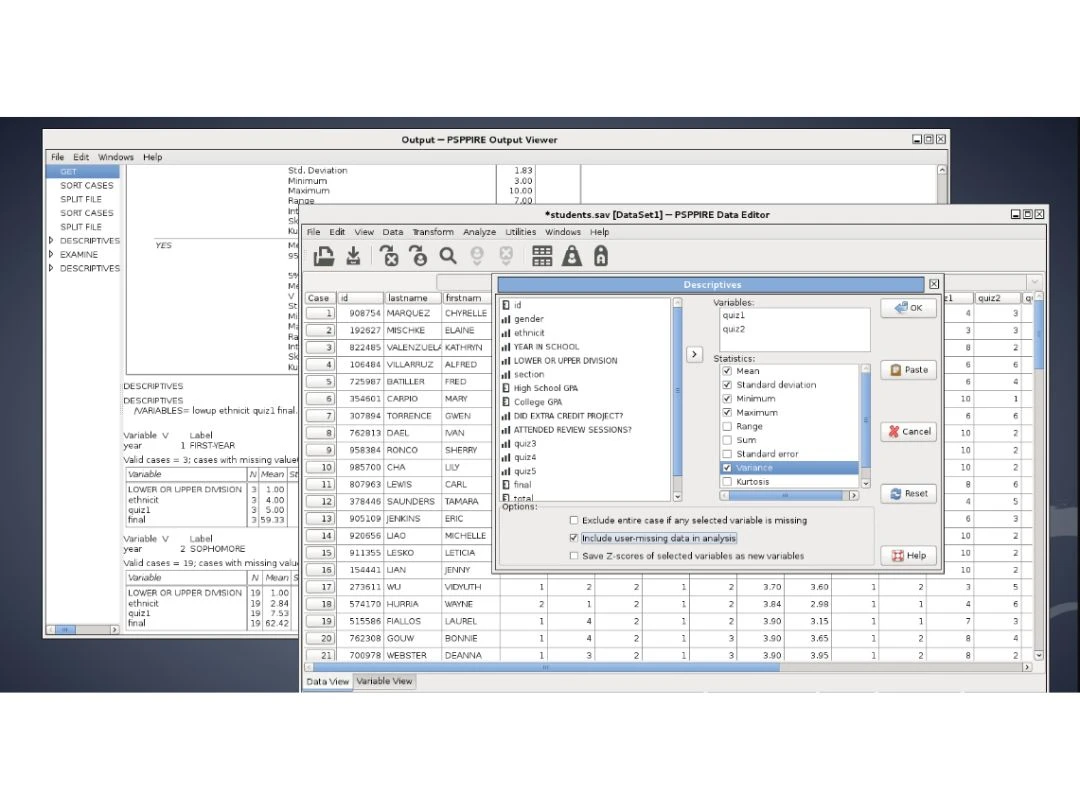Click the greyed Insert Case toolbar icon
The width and height of the screenshot is (1080, 810).
click(477, 256)
